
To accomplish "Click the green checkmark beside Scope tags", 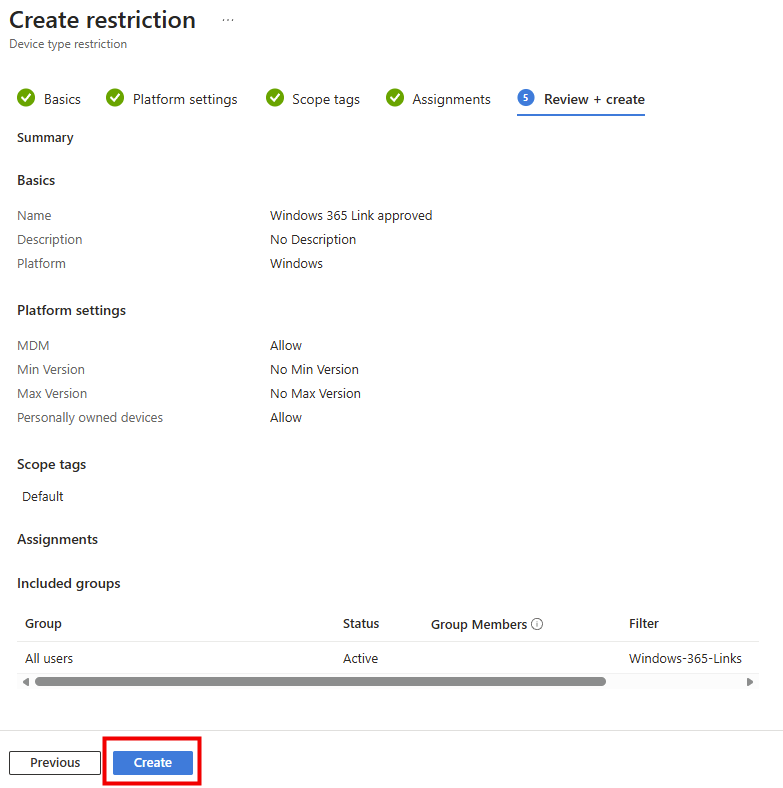I will pyautogui.click(x=274, y=98).
